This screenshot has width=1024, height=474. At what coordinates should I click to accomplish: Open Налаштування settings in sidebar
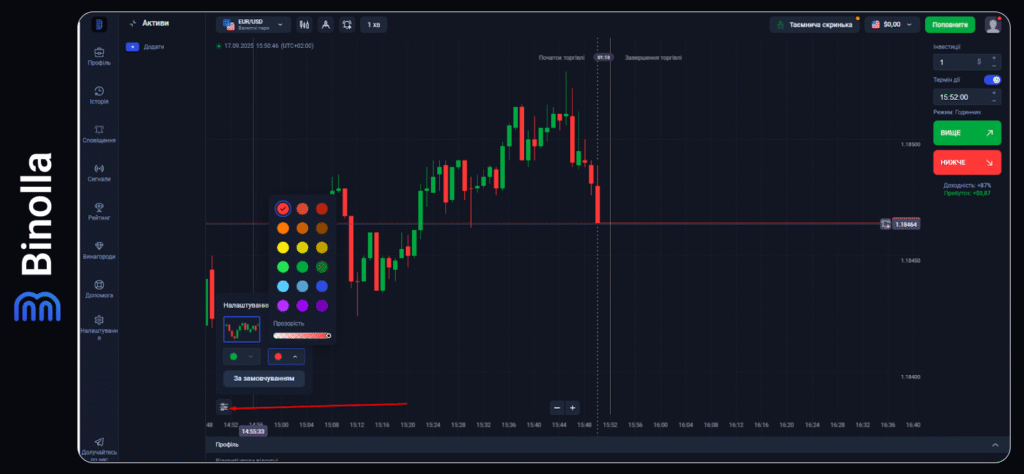coord(99,330)
